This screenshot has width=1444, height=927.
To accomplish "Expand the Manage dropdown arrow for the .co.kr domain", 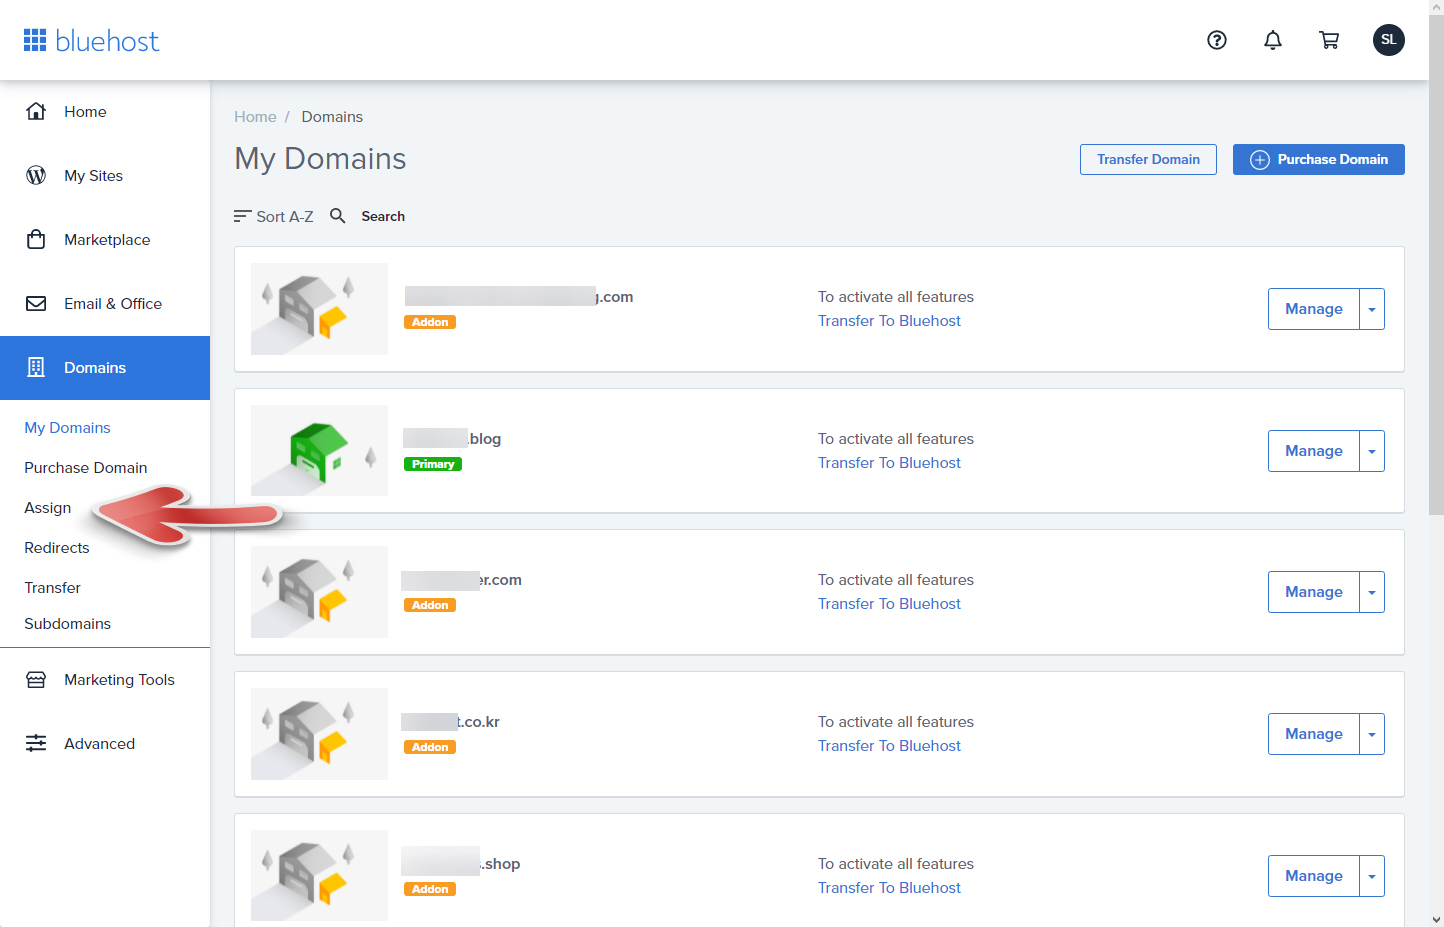I will tap(1372, 734).
